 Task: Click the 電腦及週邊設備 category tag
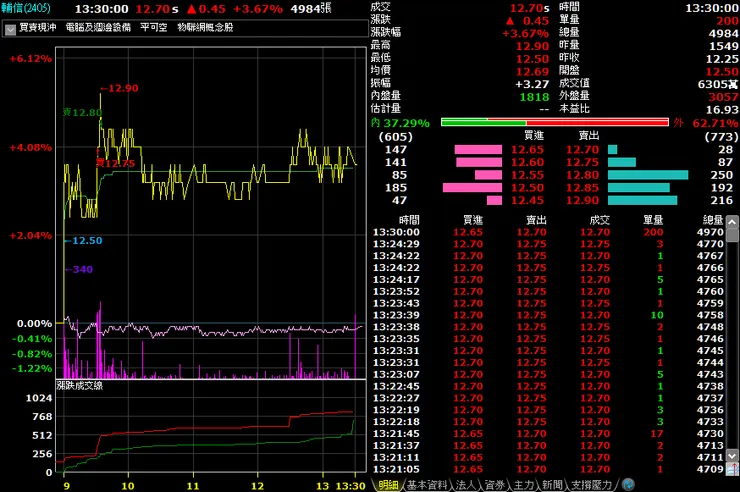(x=98, y=27)
